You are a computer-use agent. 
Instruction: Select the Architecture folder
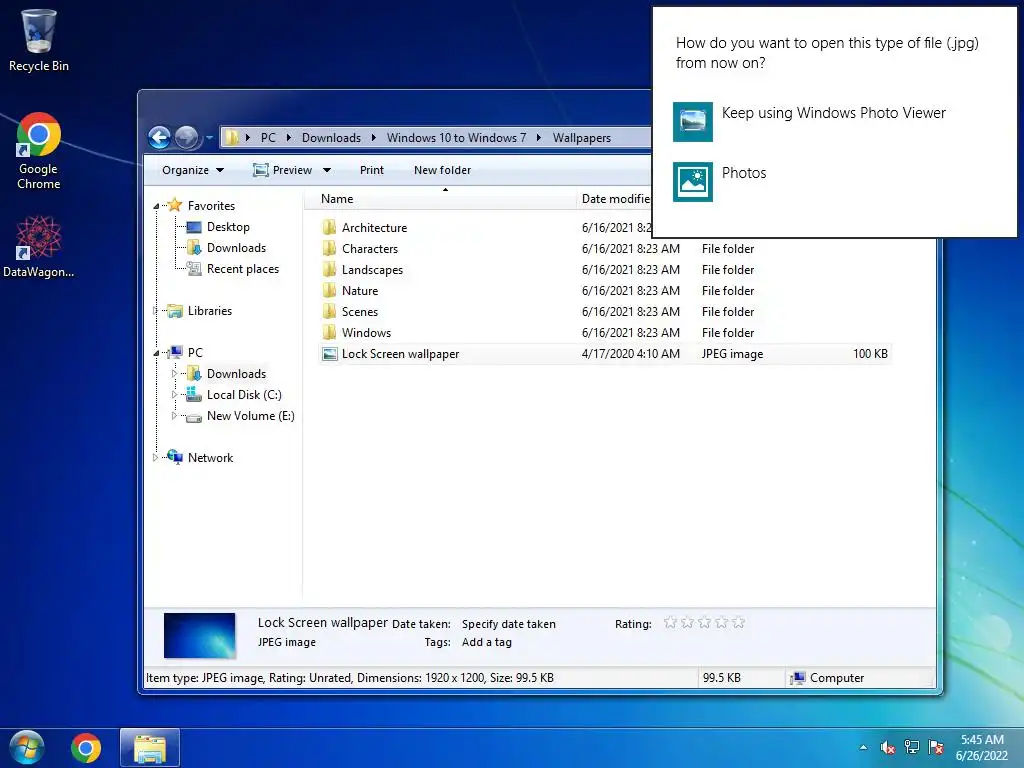point(374,227)
